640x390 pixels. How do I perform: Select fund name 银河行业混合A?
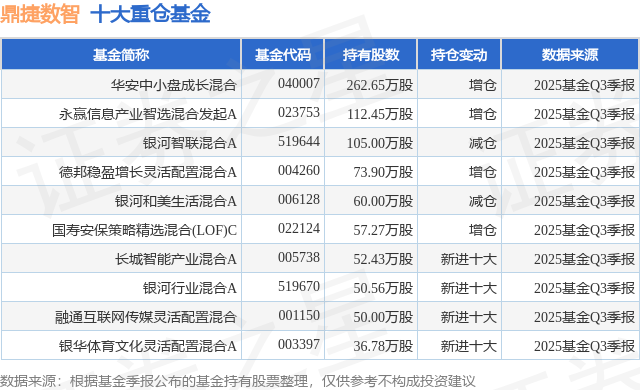[x=190, y=288]
